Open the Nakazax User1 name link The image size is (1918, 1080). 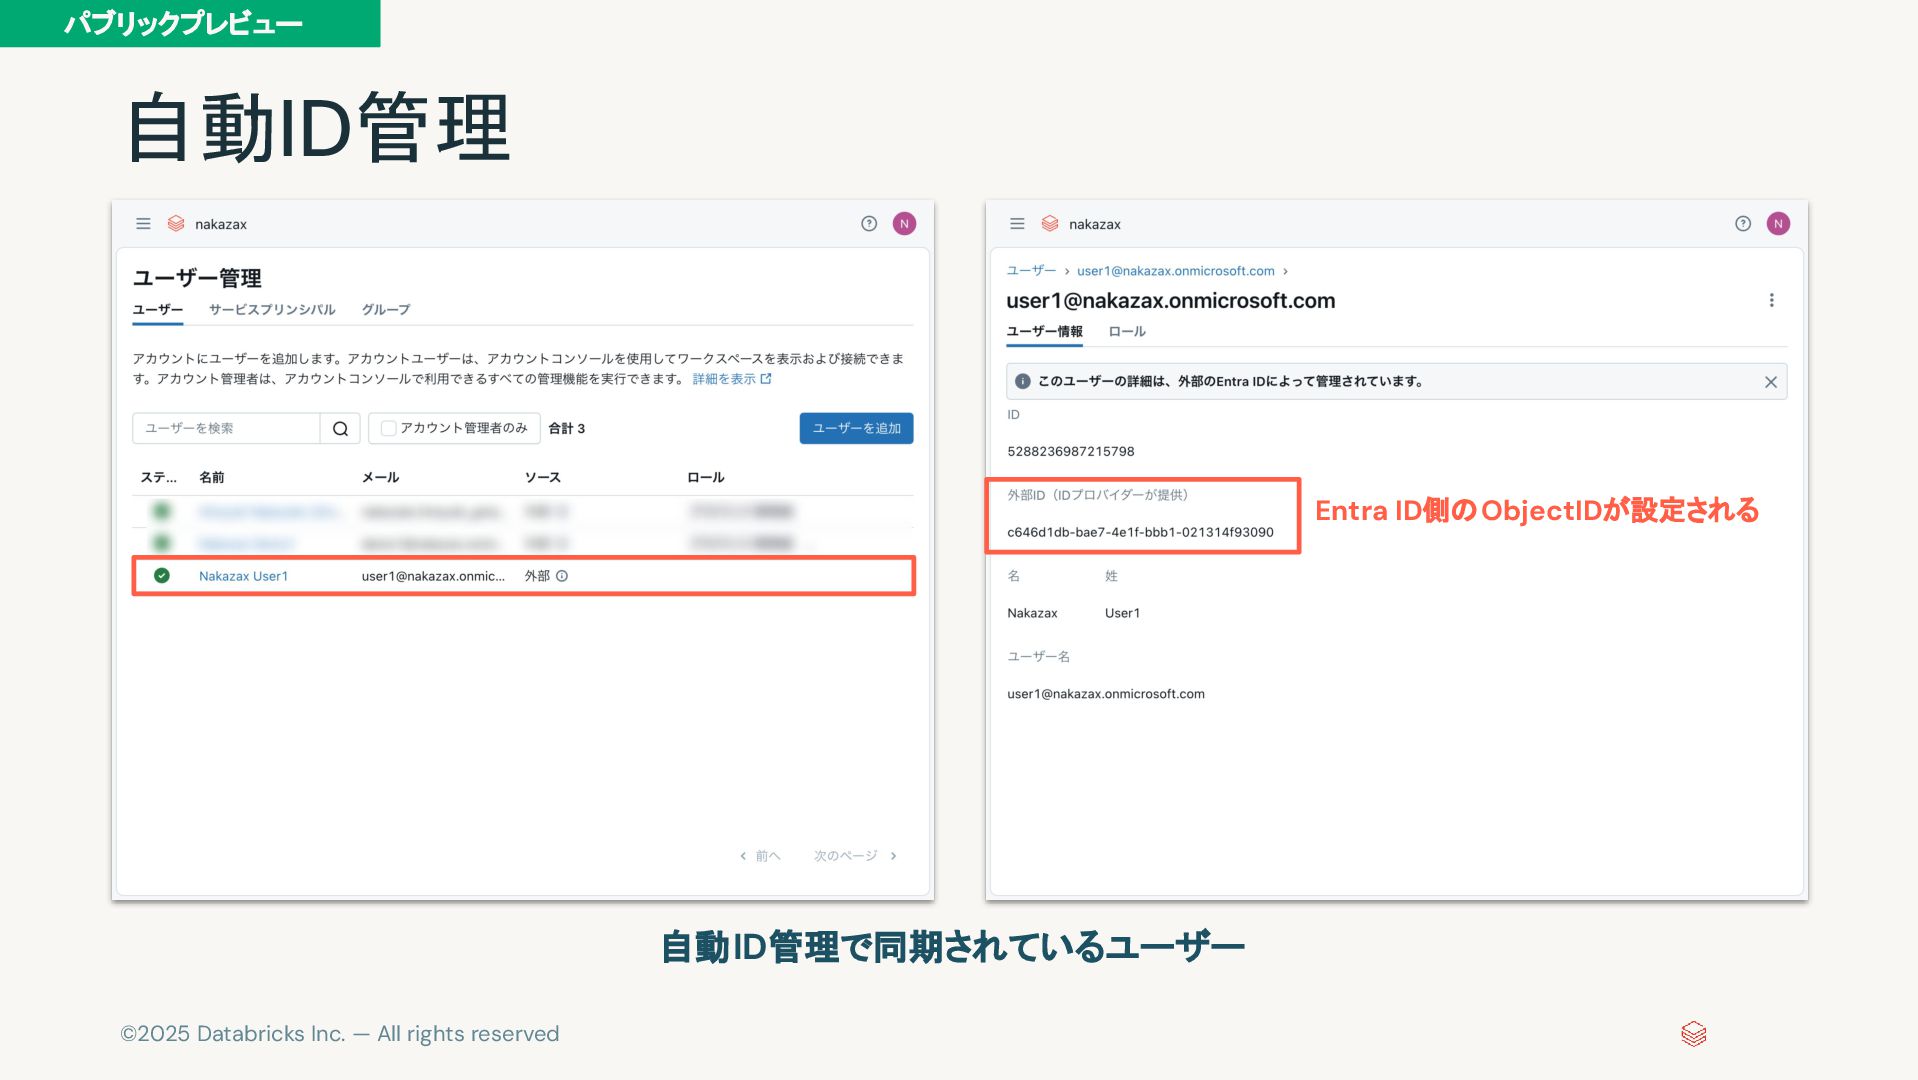243,576
